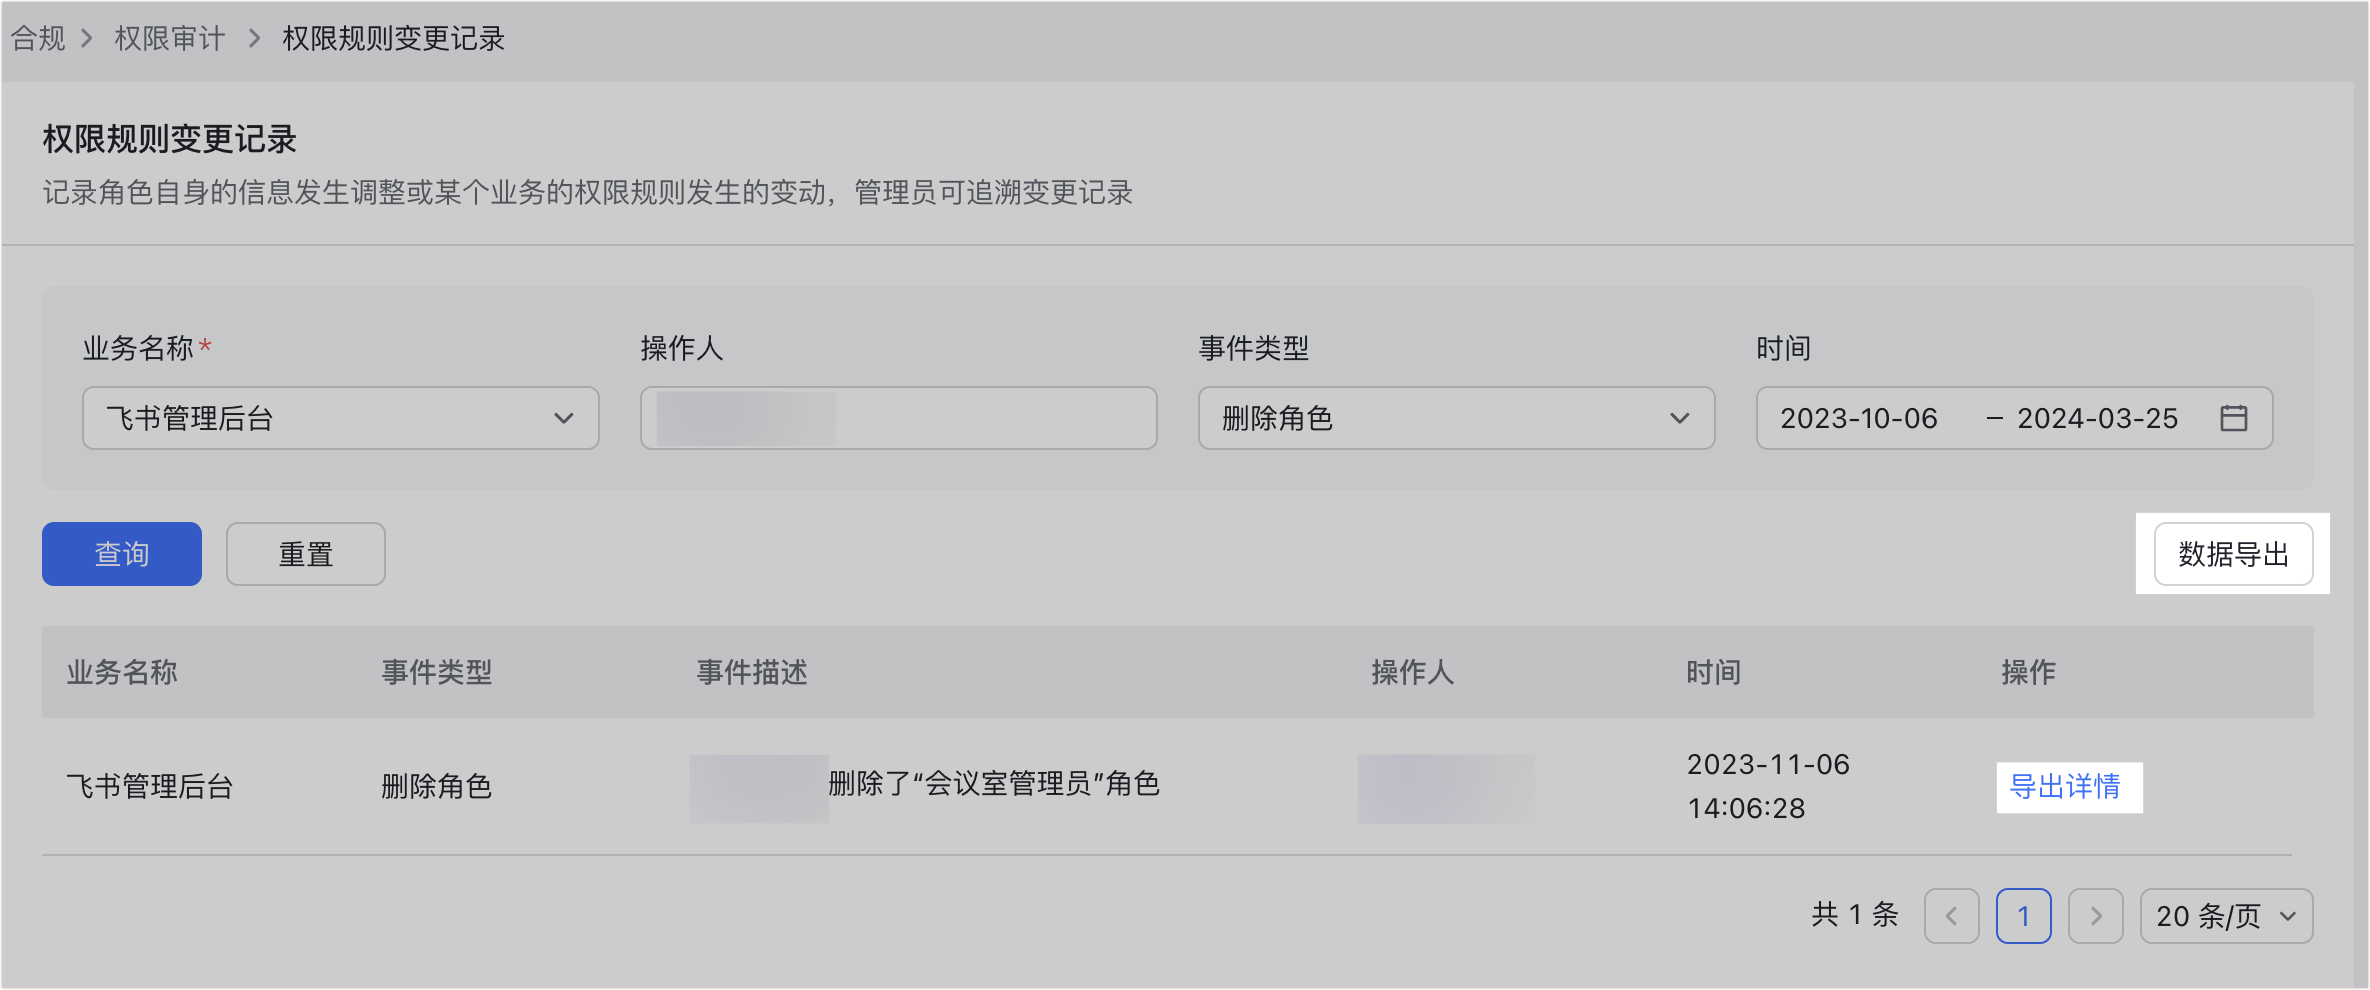Click the end date 2024-03-25
Viewport: 2370px width, 990px height.
click(x=2097, y=418)
